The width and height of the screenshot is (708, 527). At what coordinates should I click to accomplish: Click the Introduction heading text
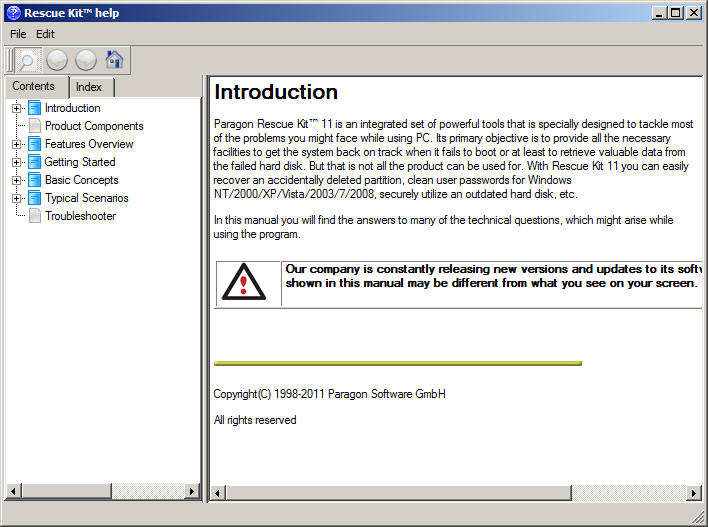click(276, 92)
